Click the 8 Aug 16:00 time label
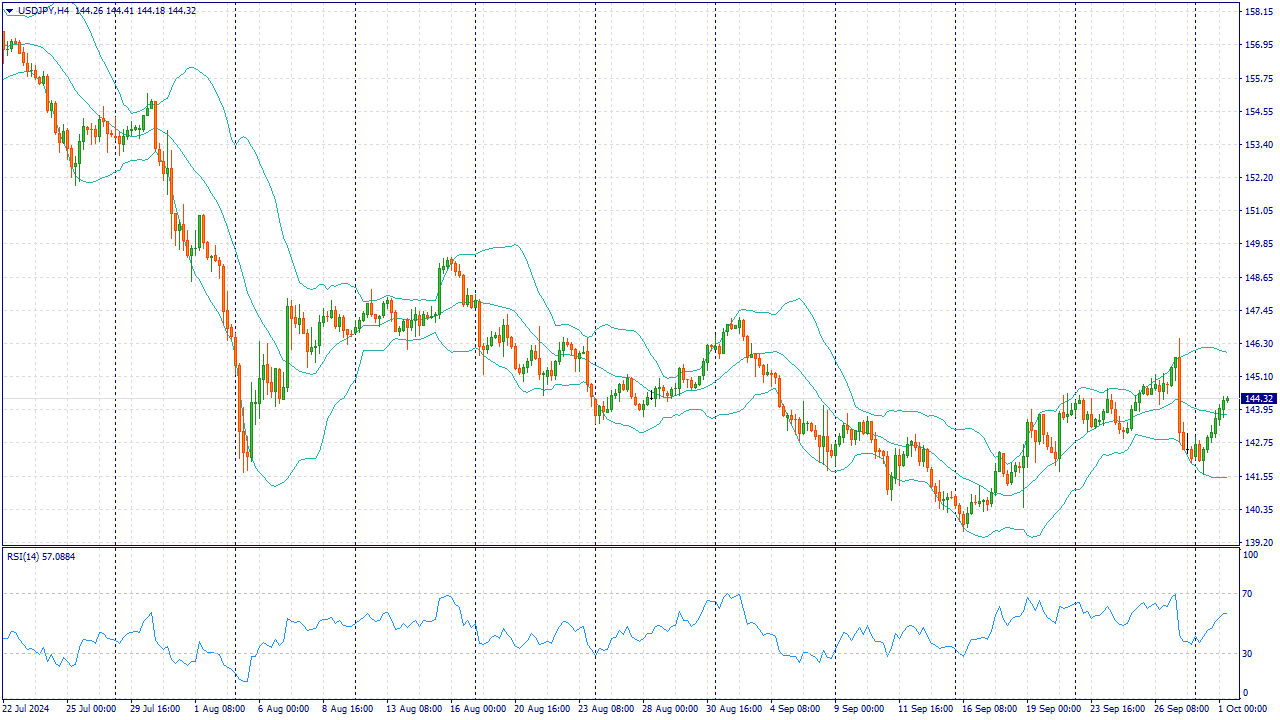The image size is (1280, 720). (x=347, y=708)
